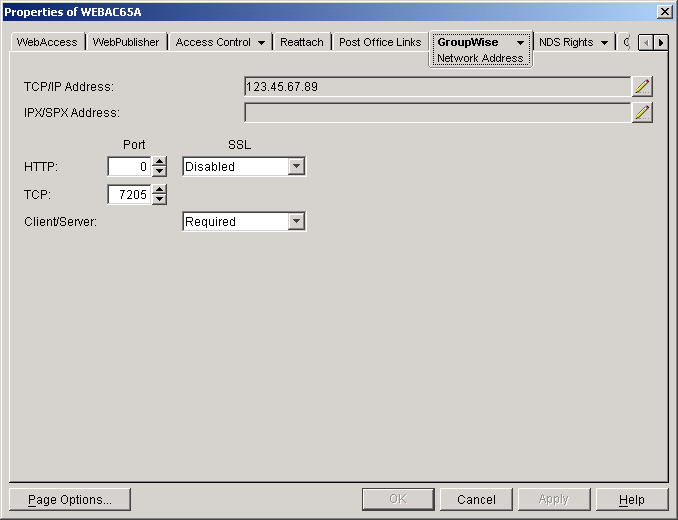The height and width of the screenshot is (520, 678).
Task: Expand the GroupWise tab dropdown arrow
Action: pos(520,43)
